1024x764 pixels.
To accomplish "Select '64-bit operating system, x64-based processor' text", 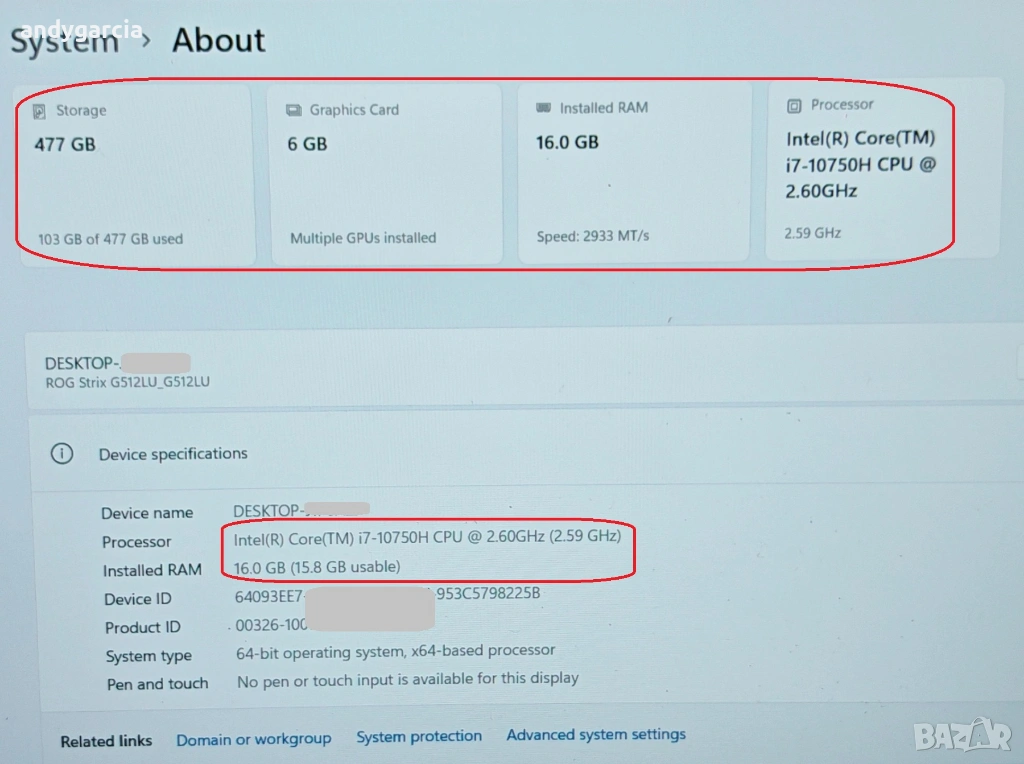I will (x=396, y=651).
